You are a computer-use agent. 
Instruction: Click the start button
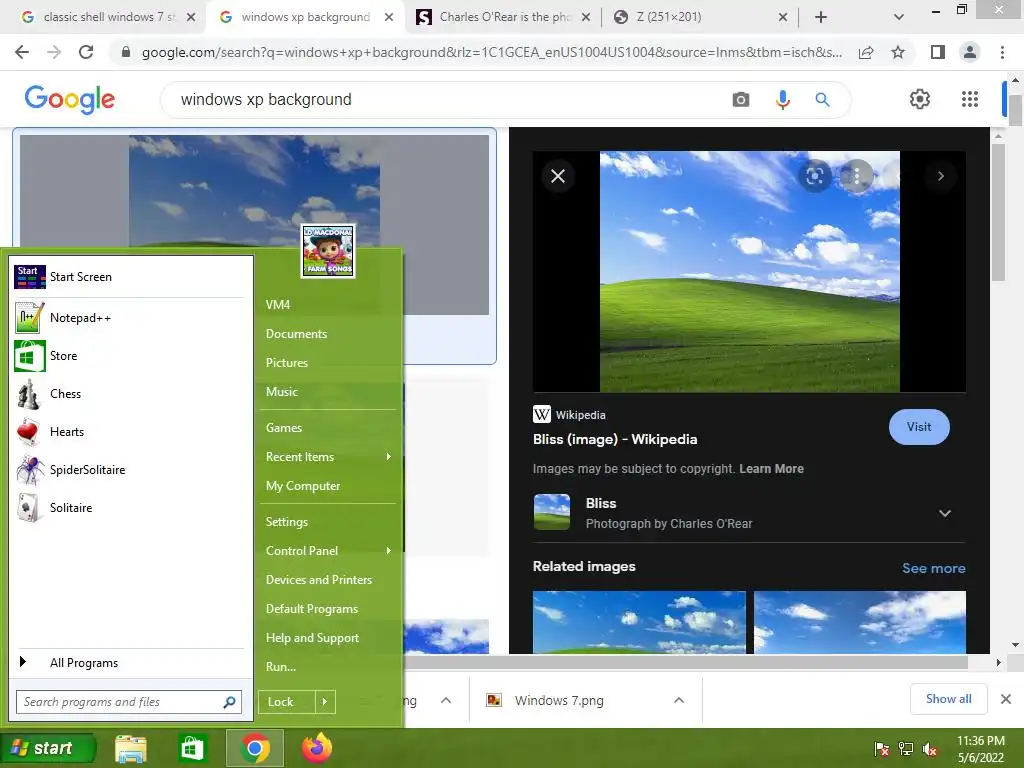pos(48,748)
